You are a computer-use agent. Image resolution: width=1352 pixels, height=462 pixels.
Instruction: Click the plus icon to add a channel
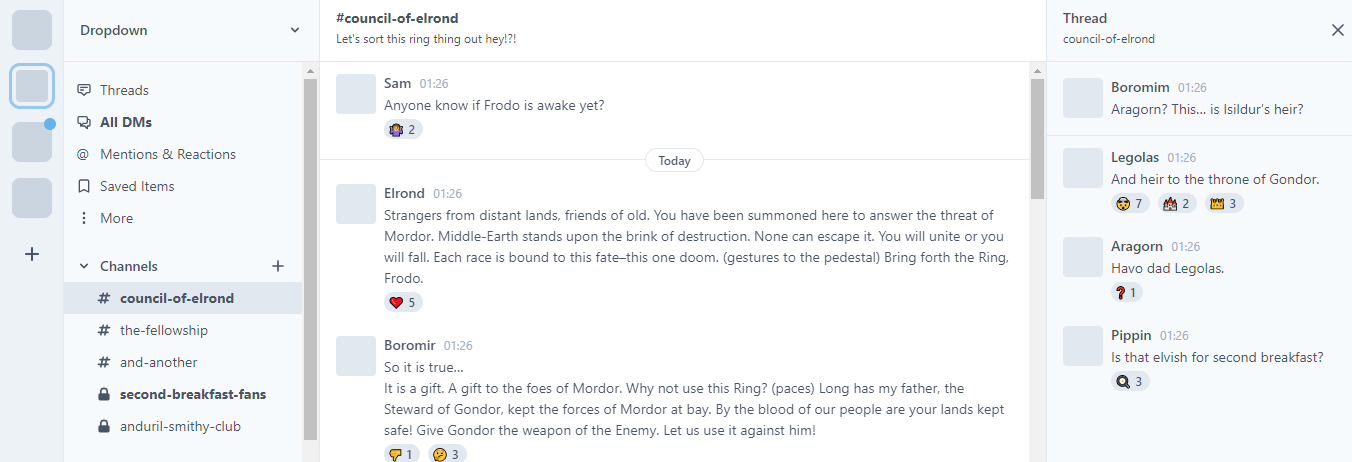click(278, 266)
